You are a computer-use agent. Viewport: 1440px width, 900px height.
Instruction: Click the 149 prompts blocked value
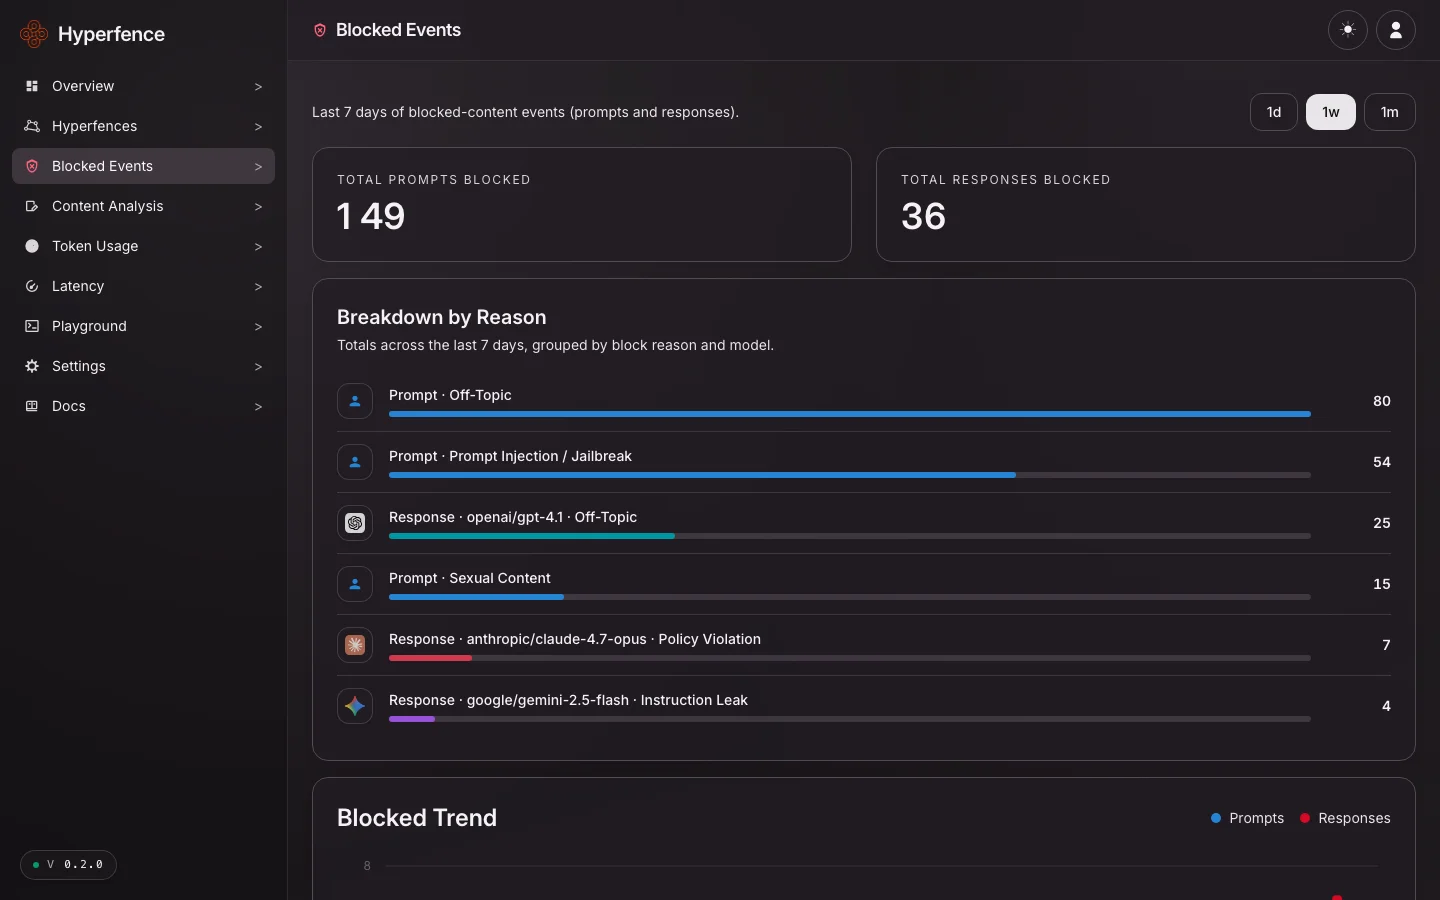[371, 216]
